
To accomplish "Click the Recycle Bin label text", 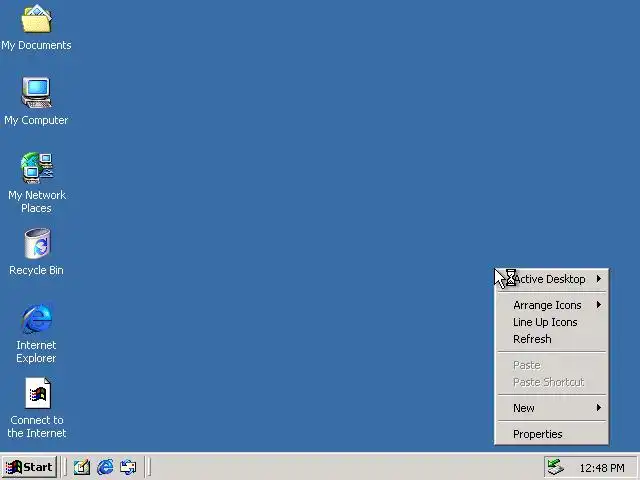I will click(36, 270).
